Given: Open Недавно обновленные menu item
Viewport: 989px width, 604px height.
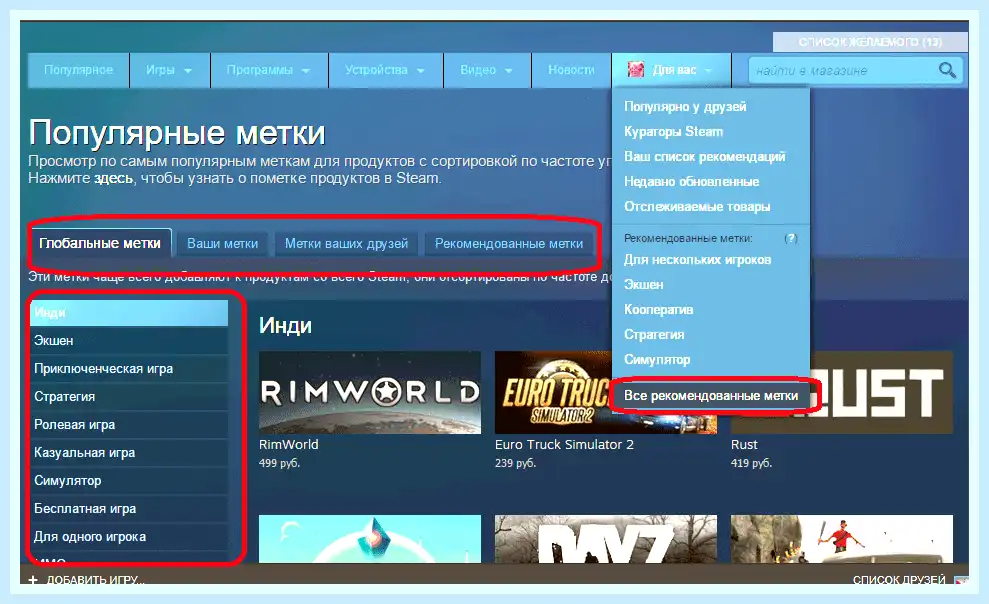Looking at the screenshot, I should [x=691, y=182].
